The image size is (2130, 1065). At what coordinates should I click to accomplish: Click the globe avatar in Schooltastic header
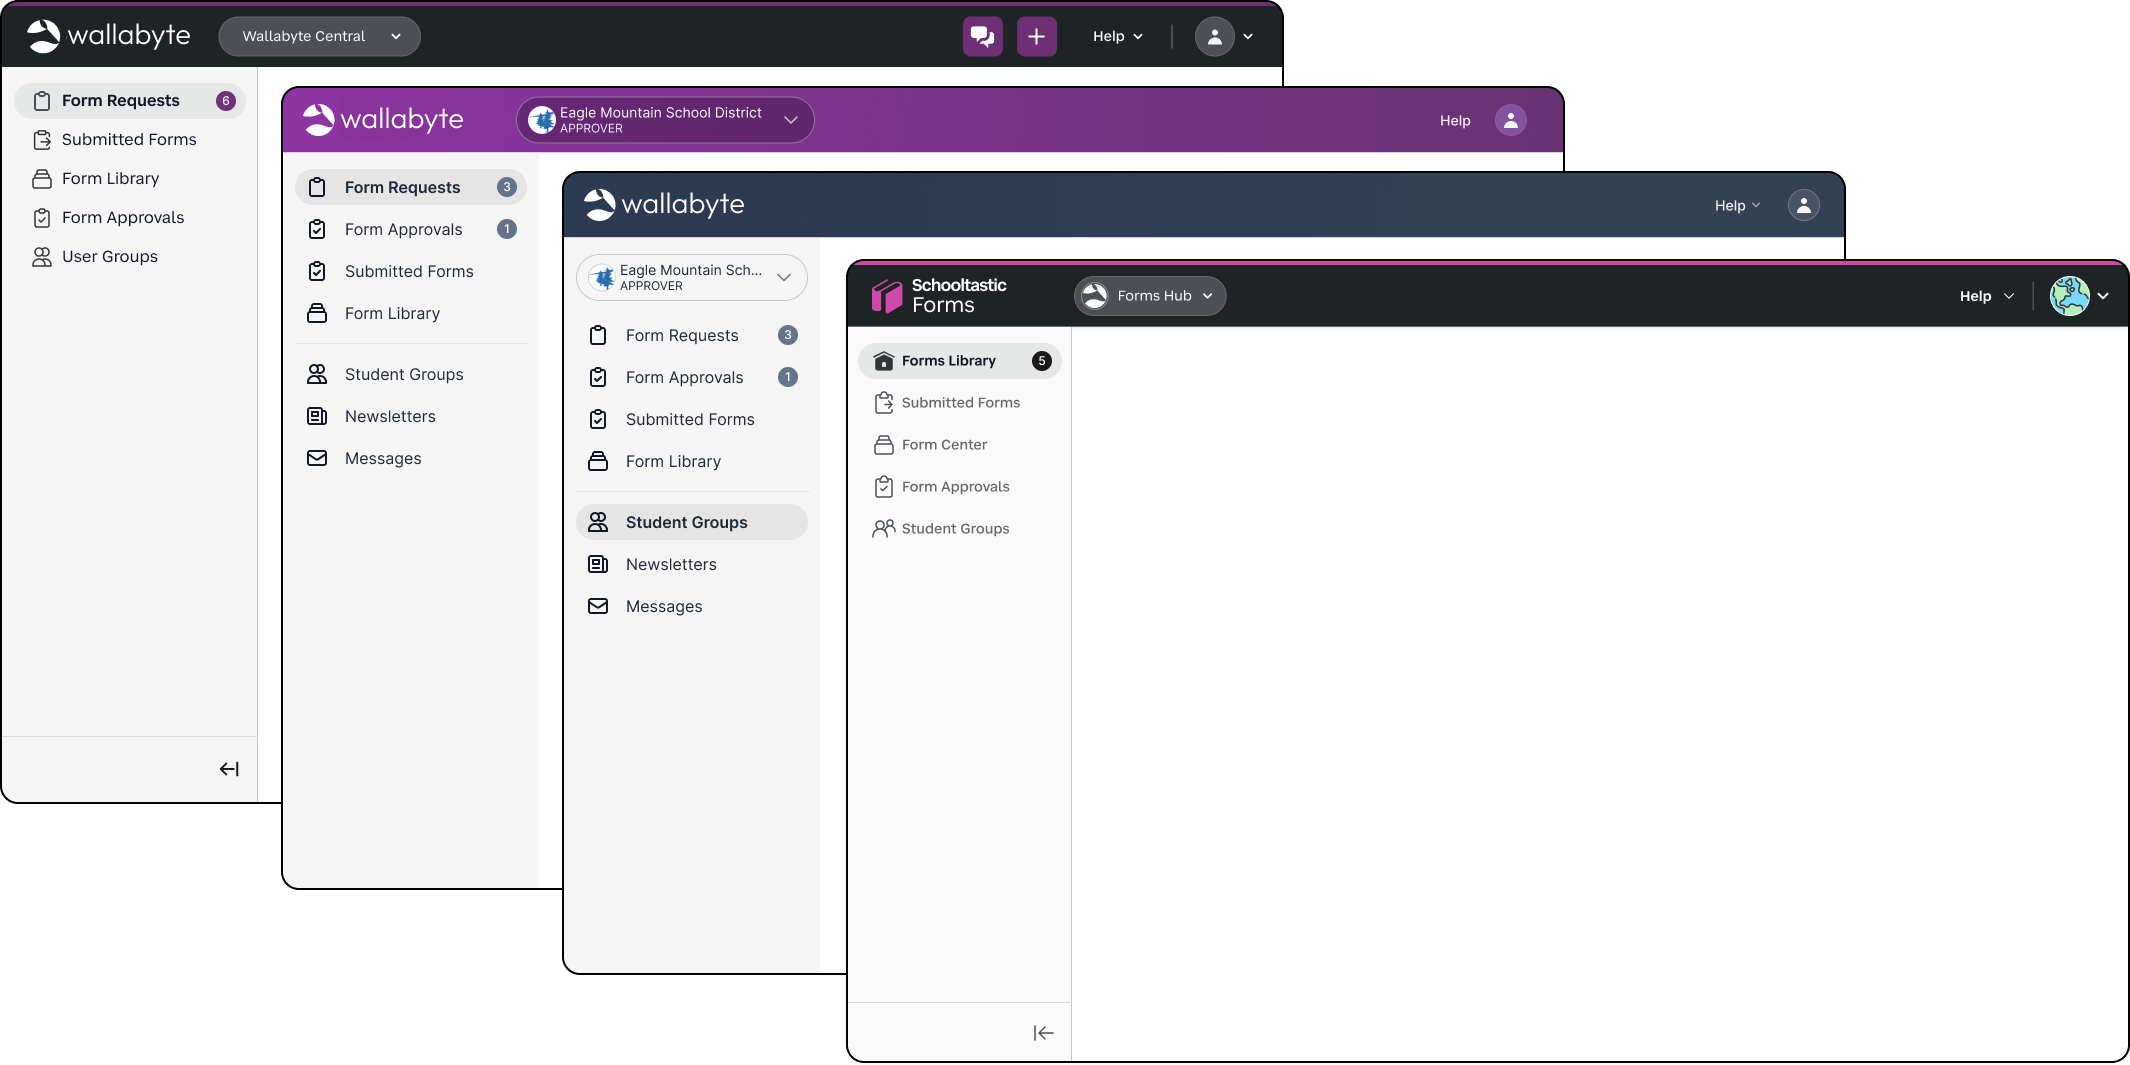coord(2069,296)
